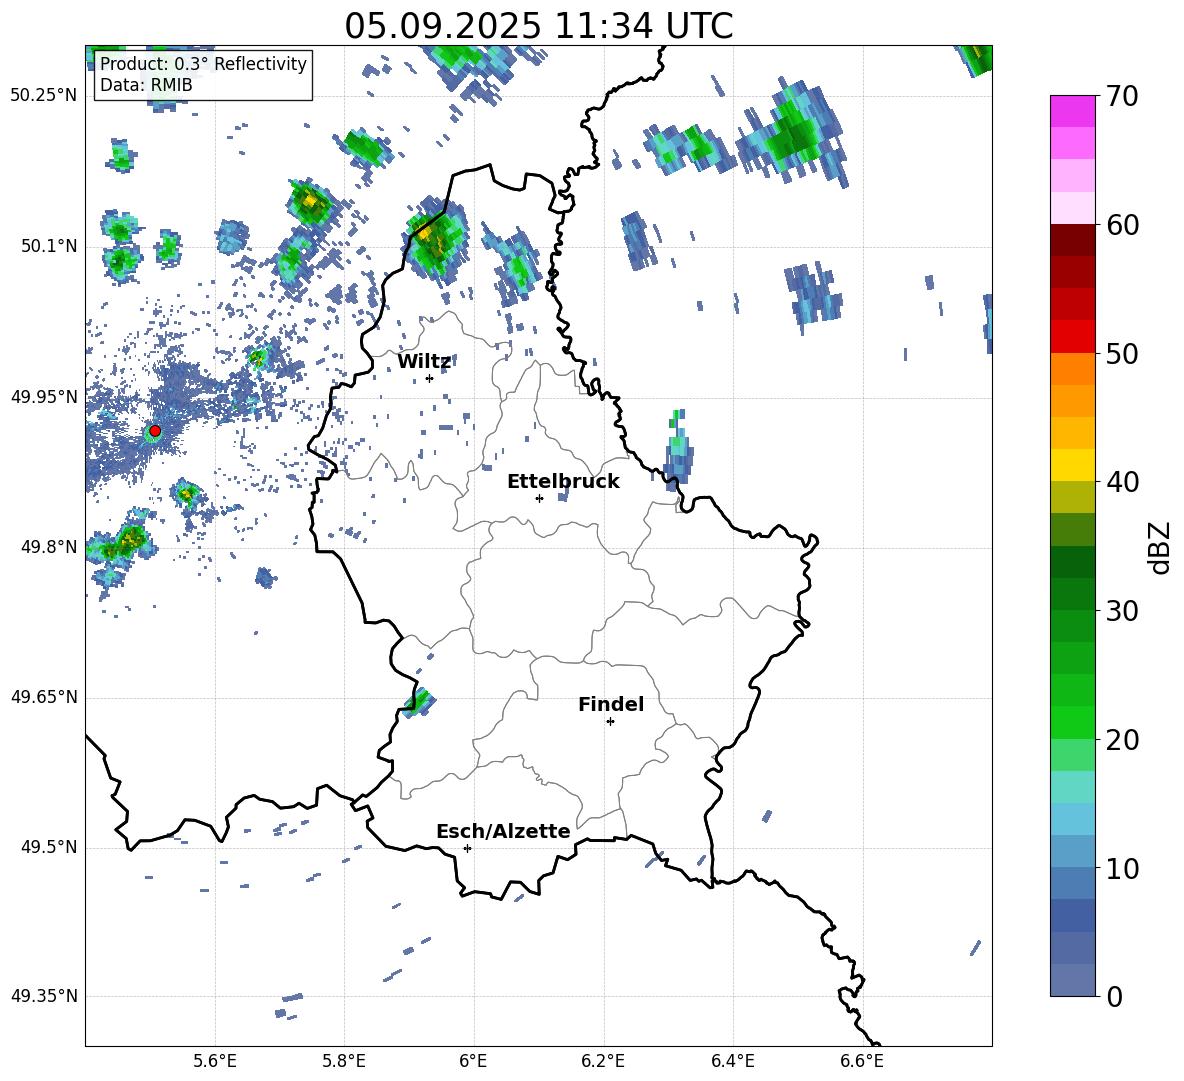Image resolution: width=1184 pixels, height=1081 pixels.
Task: Pick the yellow colorbar band above 40
Action: pos(1072,465)
